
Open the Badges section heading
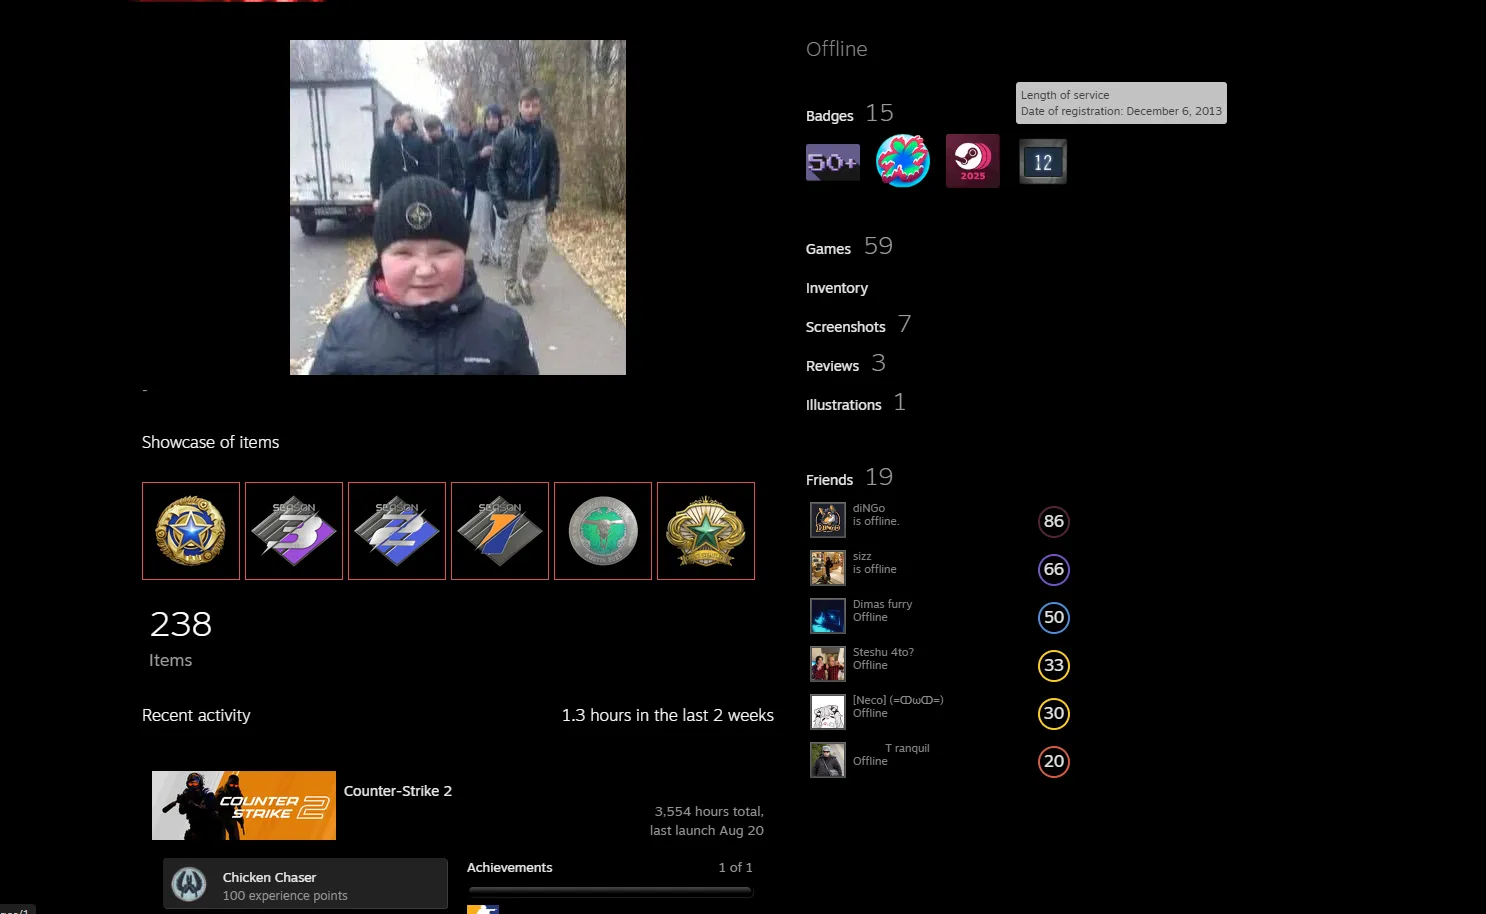830,116
